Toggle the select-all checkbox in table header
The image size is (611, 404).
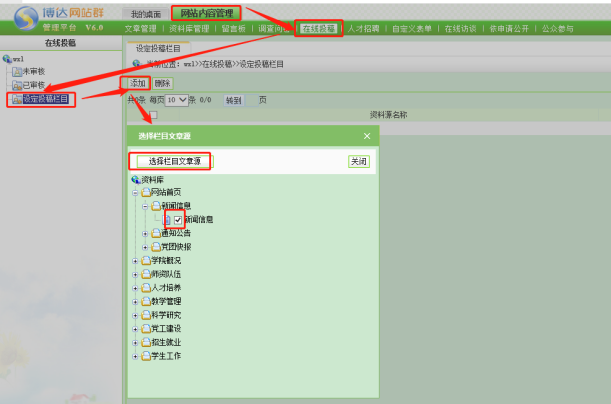pyautogui.click(x=153, y=115)
